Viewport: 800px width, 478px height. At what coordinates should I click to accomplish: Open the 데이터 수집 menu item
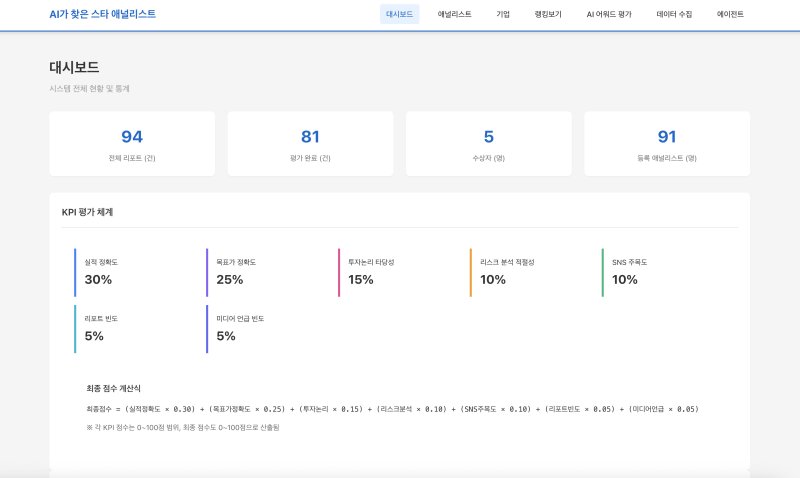(x=674, y=15)
